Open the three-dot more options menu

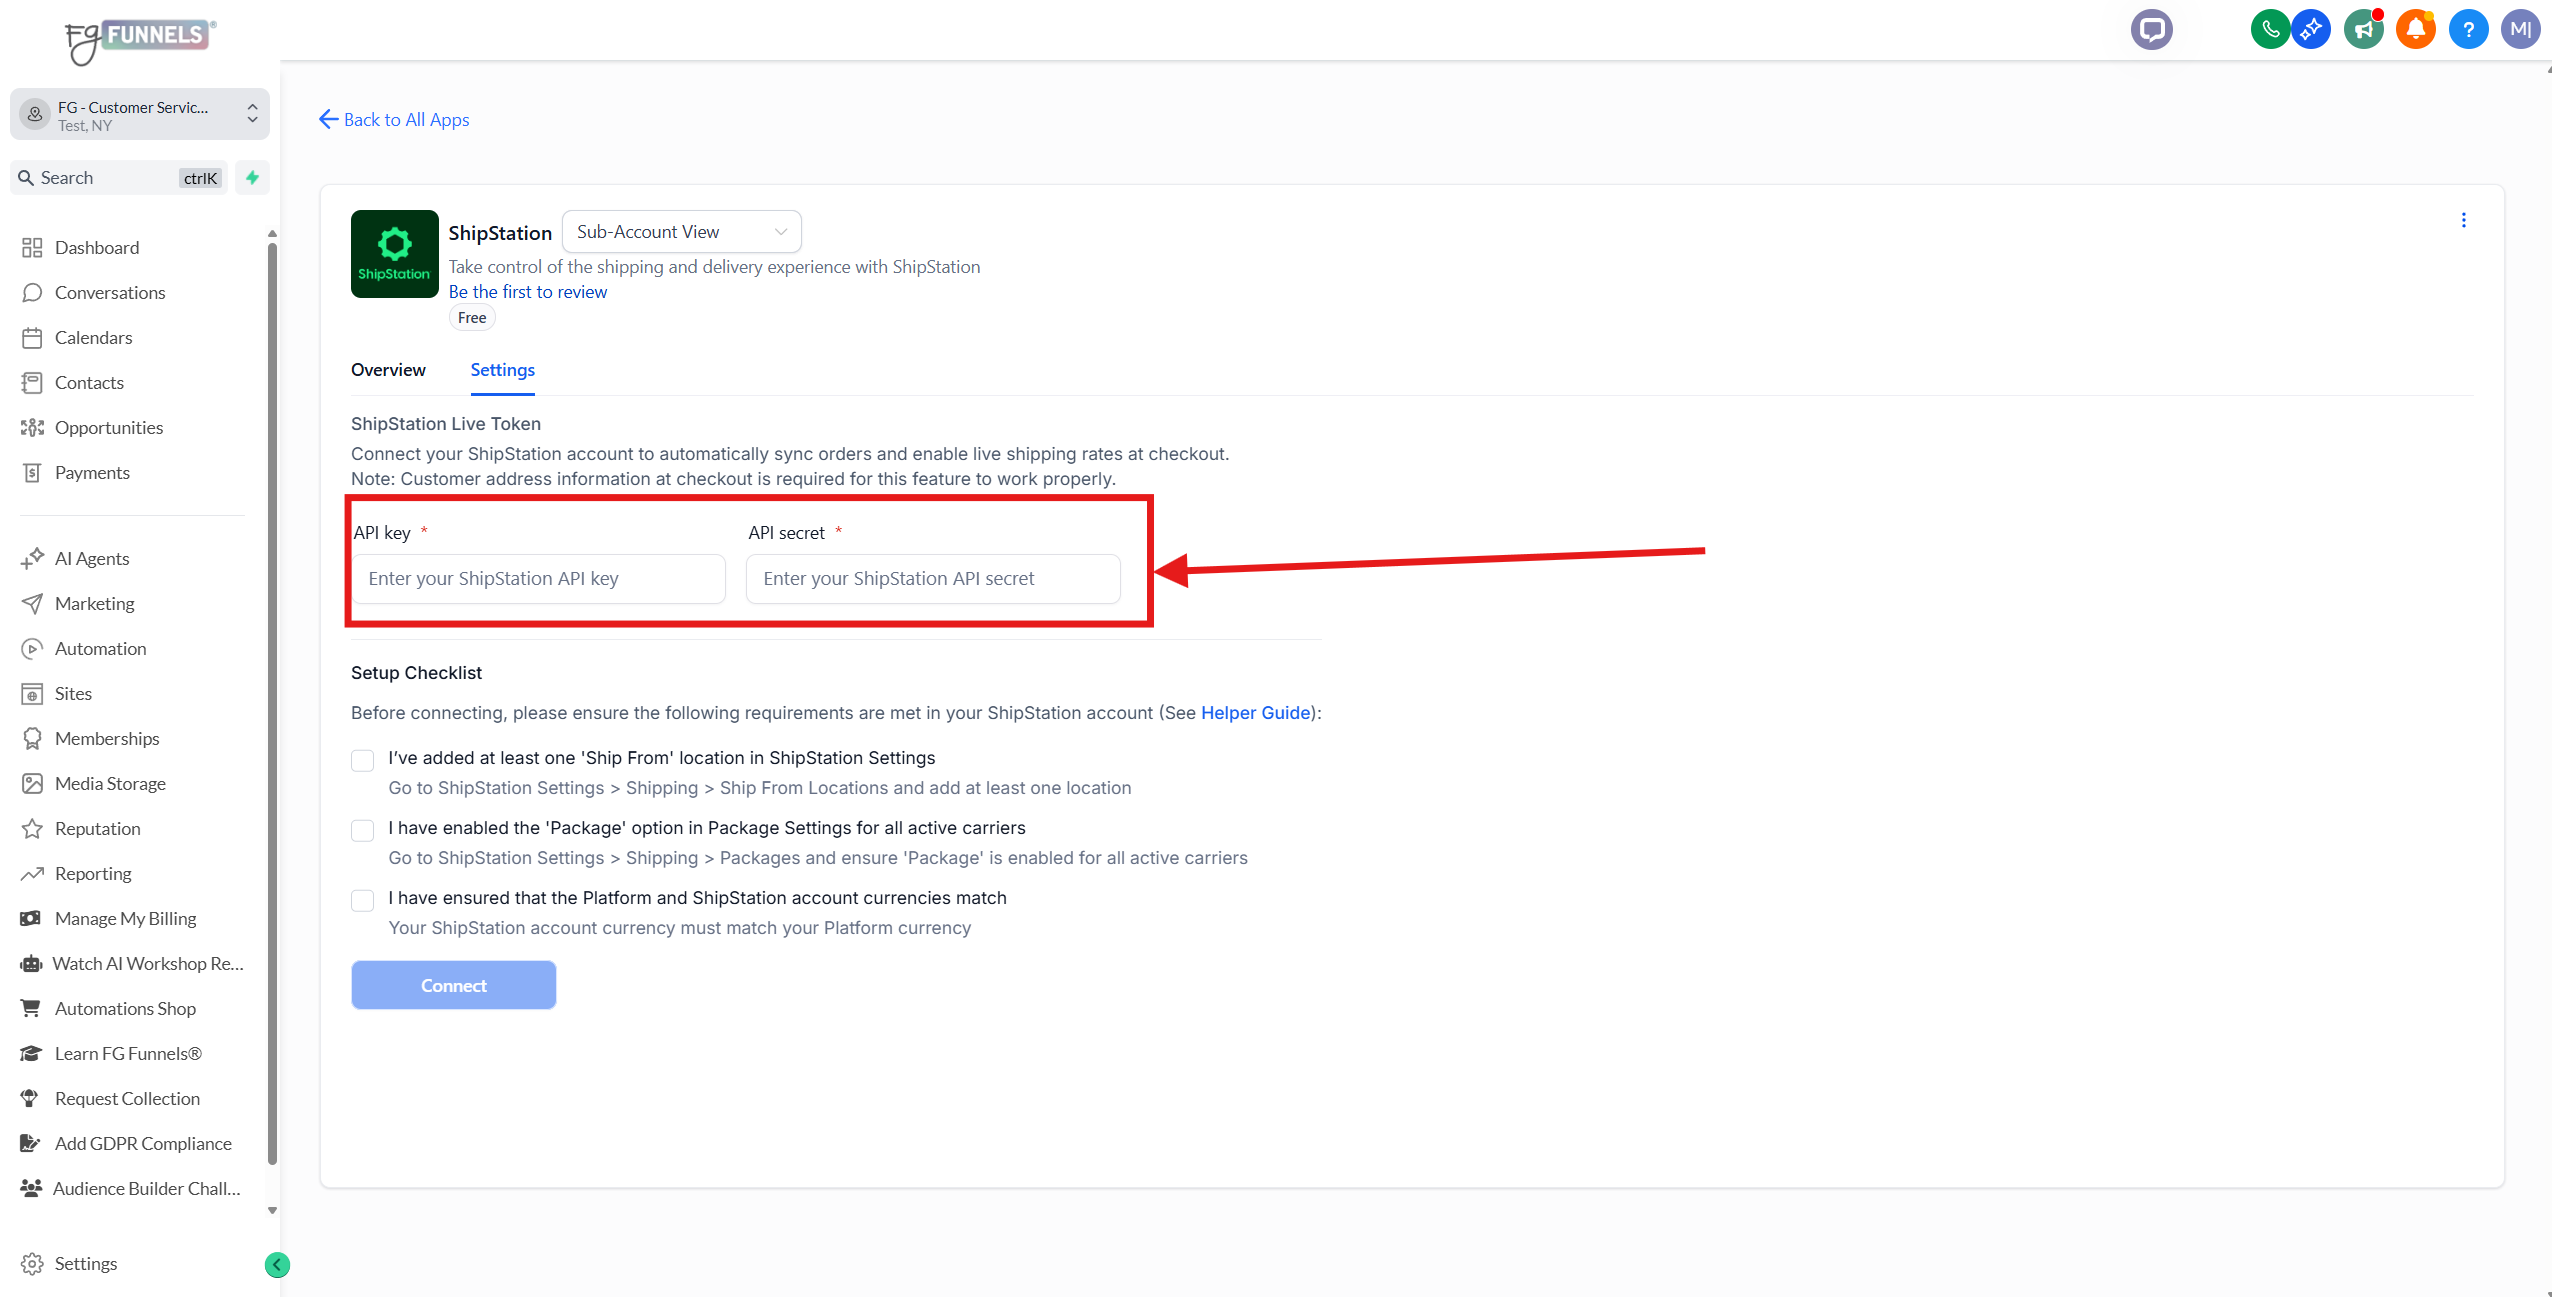click(2464, 220)
